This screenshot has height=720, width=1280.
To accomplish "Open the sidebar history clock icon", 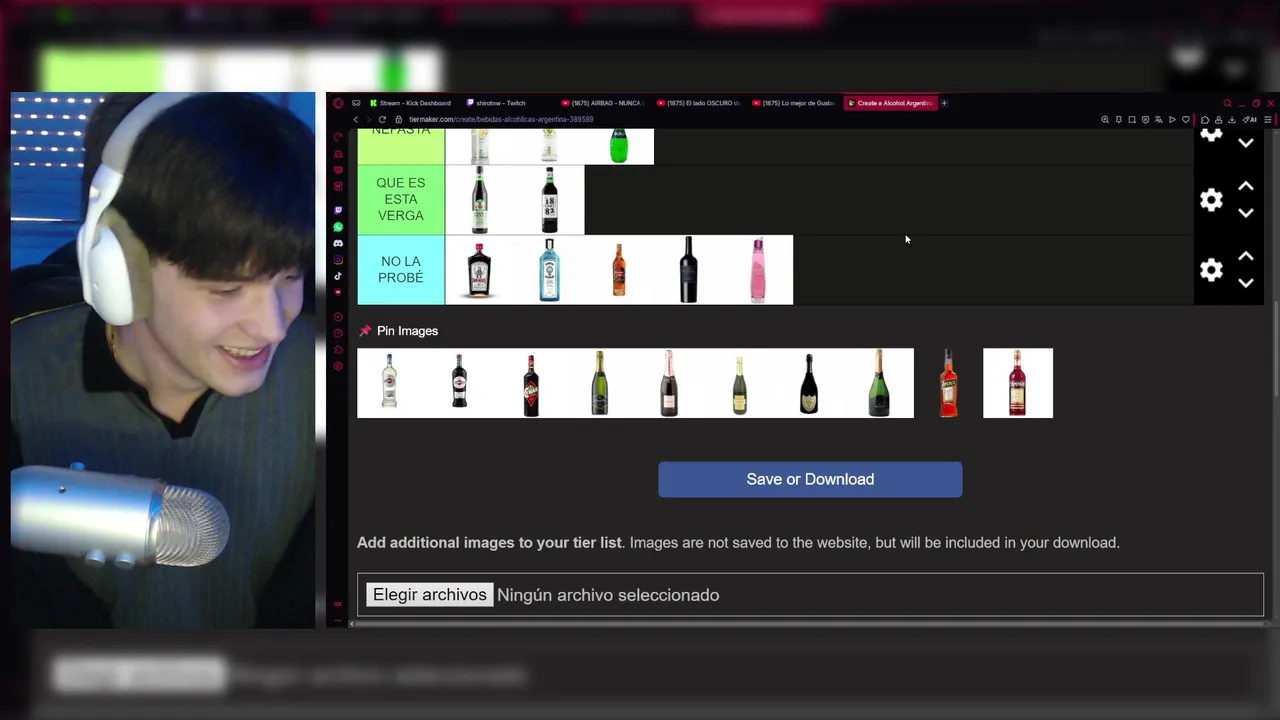I will (x=338, y=333).
